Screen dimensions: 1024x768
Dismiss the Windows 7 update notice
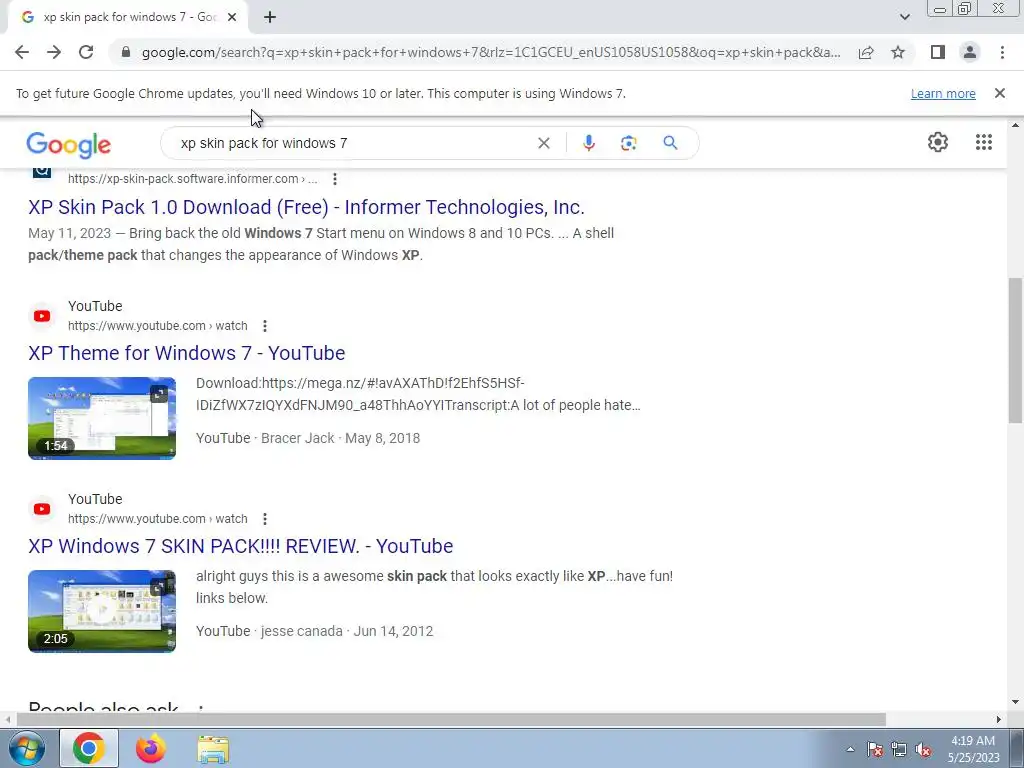999,93
